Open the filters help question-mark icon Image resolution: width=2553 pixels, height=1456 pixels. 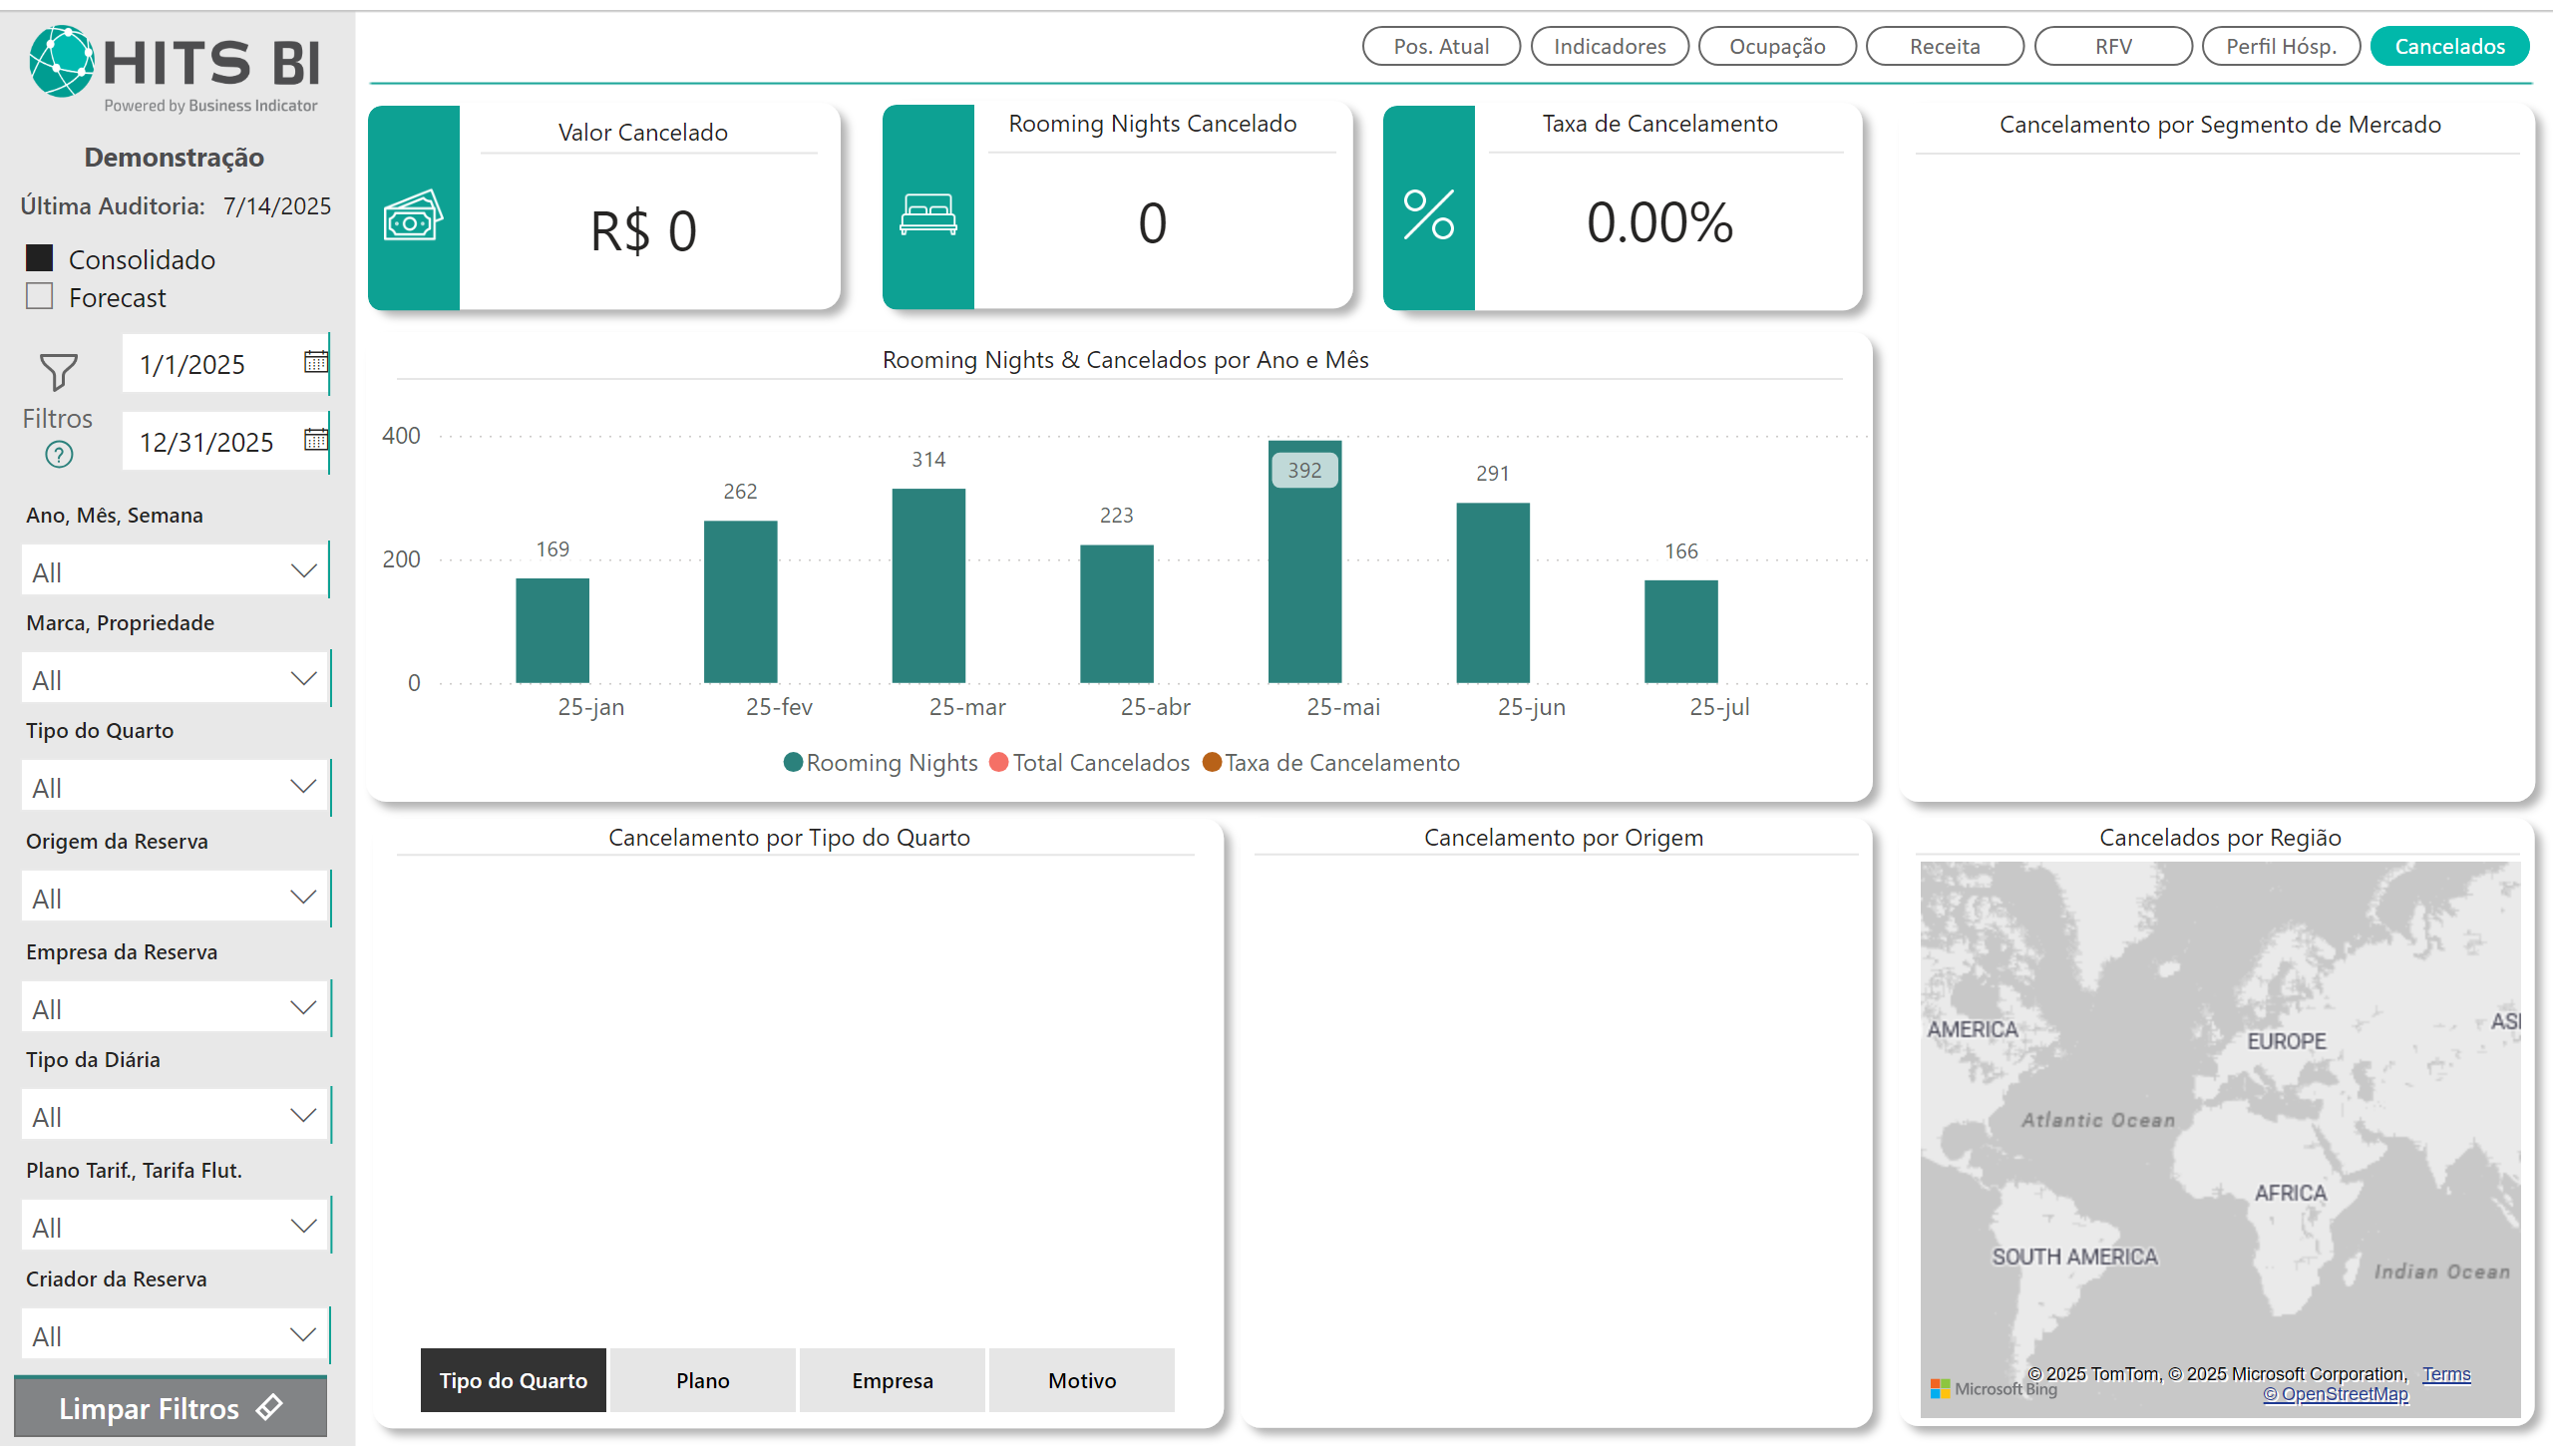point(59,455)
